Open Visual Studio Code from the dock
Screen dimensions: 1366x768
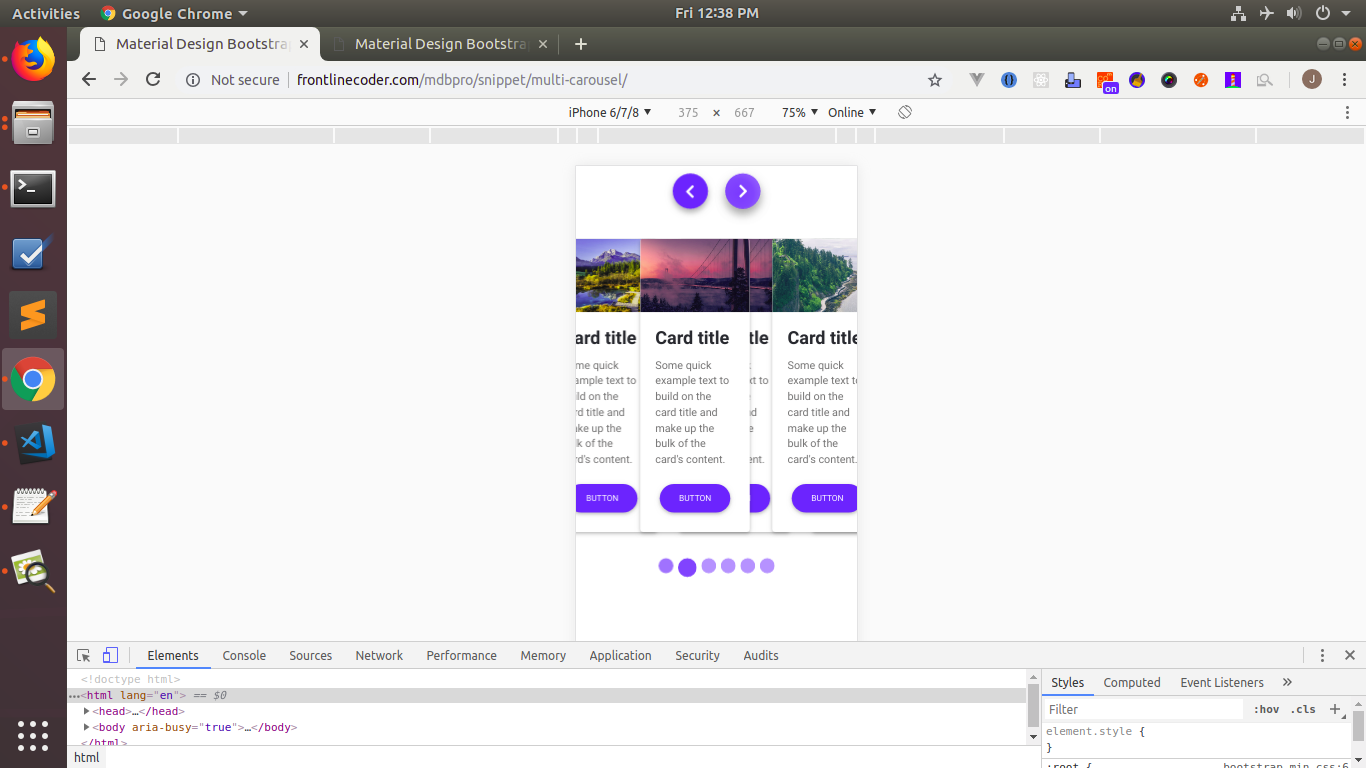tap(33, 444)
